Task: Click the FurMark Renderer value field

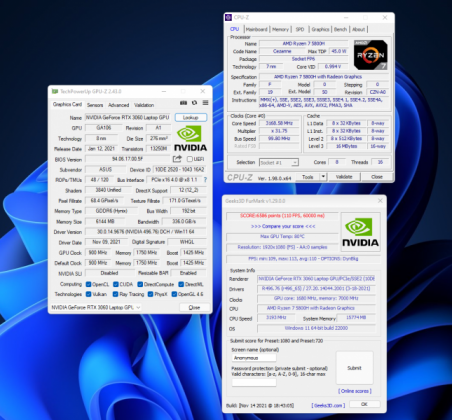Action: 316,279
